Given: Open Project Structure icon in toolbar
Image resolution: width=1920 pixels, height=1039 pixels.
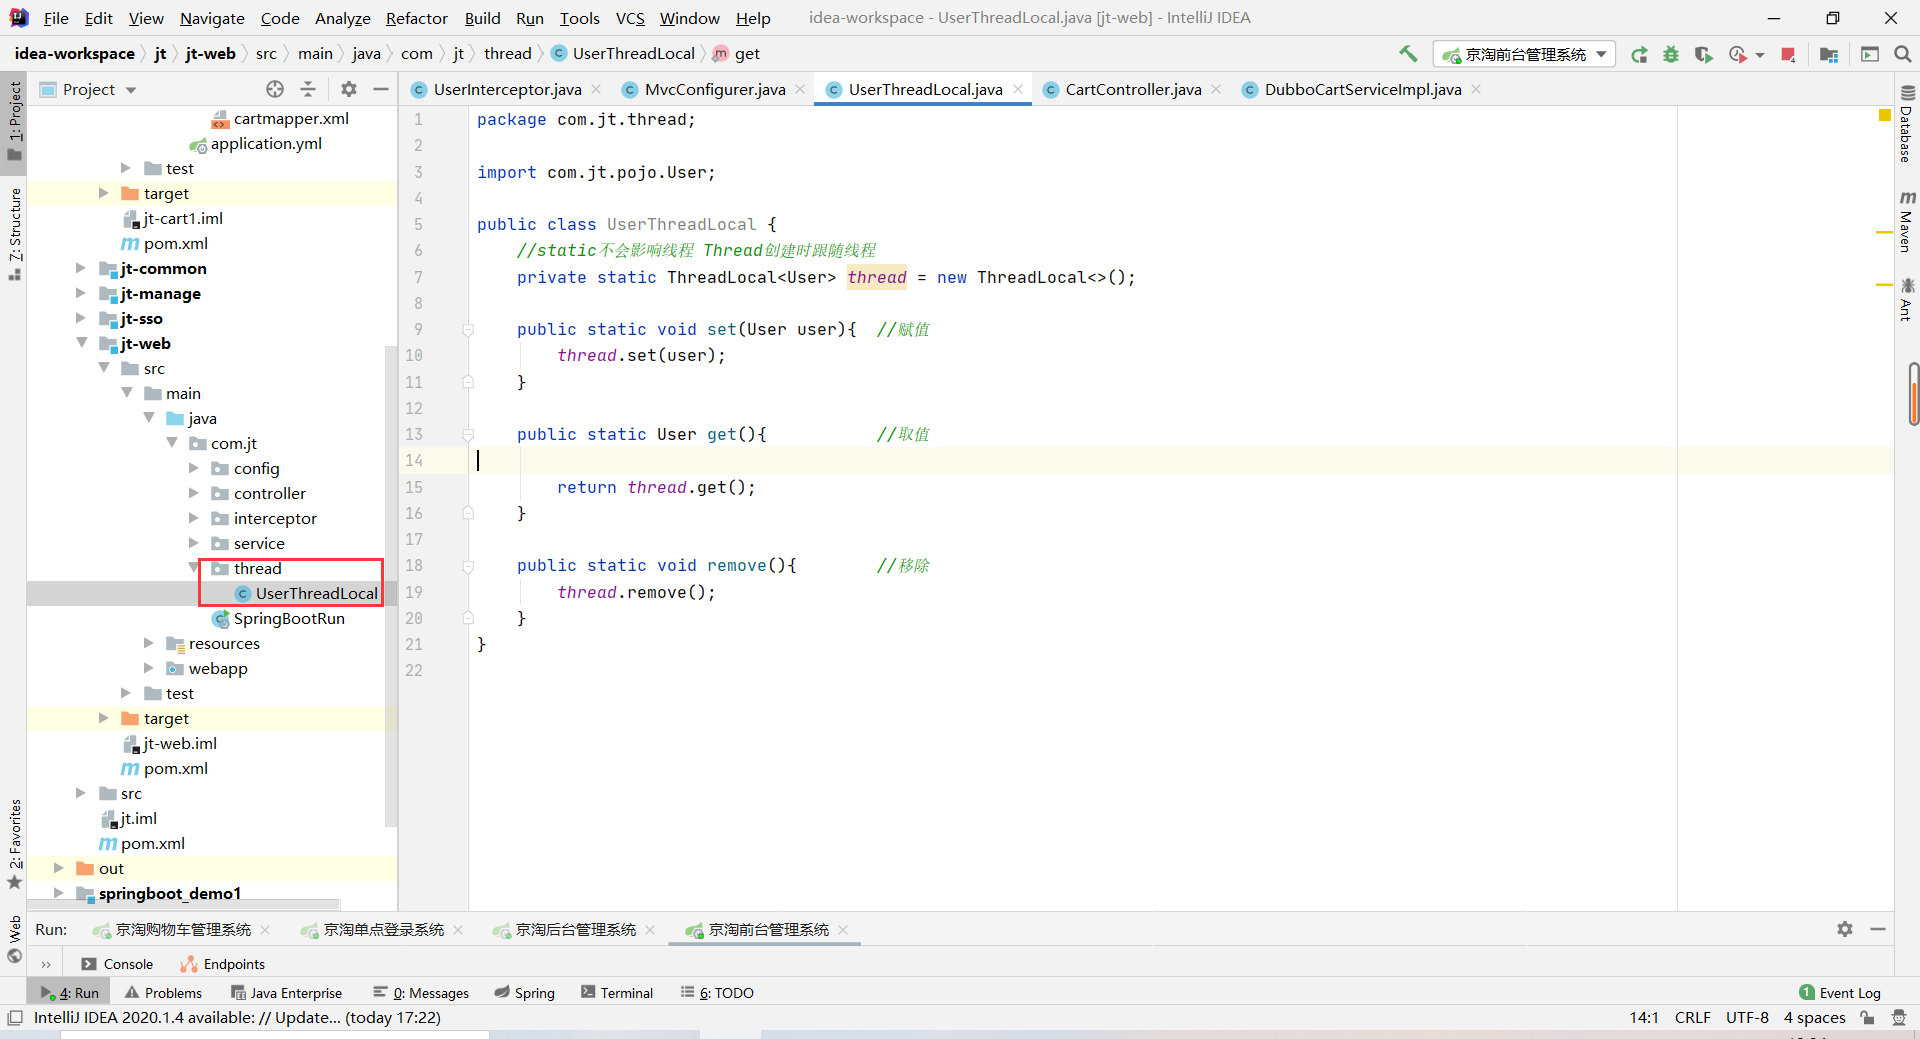Looking at the screenshot, I should coord(1829,54).
